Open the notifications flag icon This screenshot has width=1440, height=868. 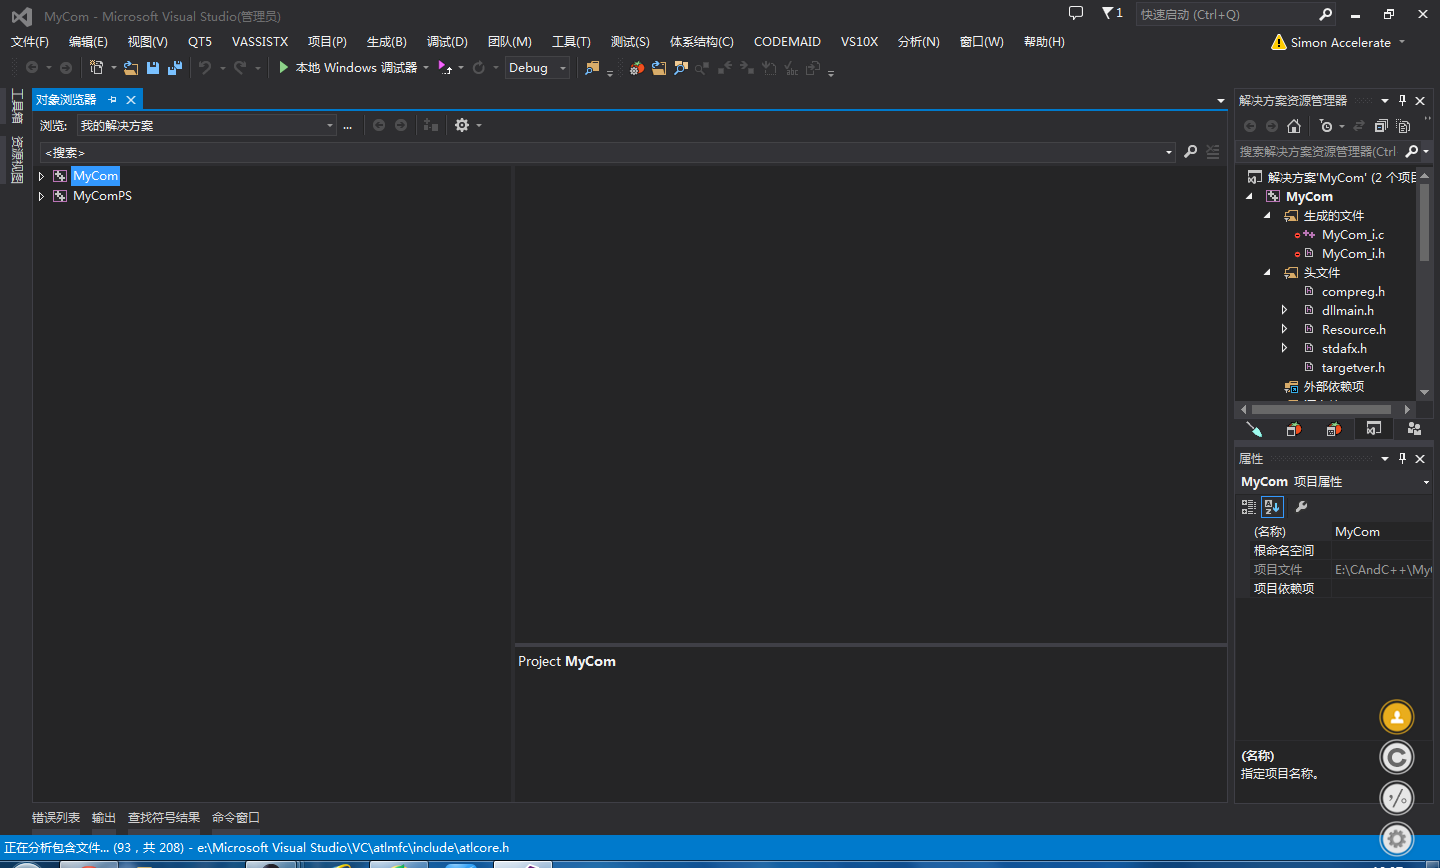click(x=1111, y=14)
